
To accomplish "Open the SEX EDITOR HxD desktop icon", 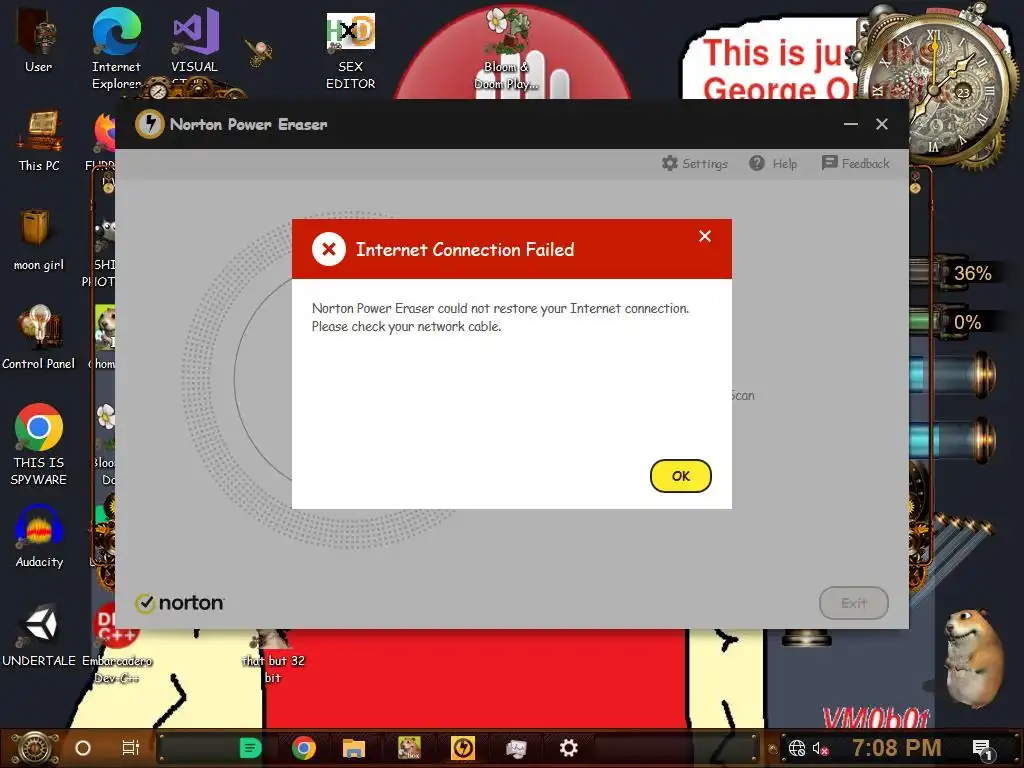I will tap(351, 51).
